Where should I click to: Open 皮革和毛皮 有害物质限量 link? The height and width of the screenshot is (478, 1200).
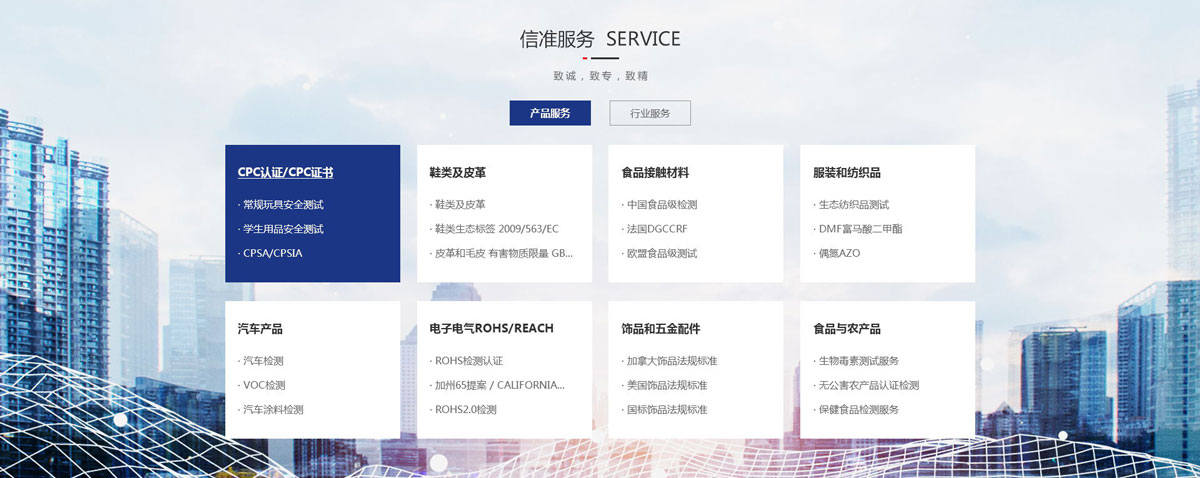tap(504, 253)
